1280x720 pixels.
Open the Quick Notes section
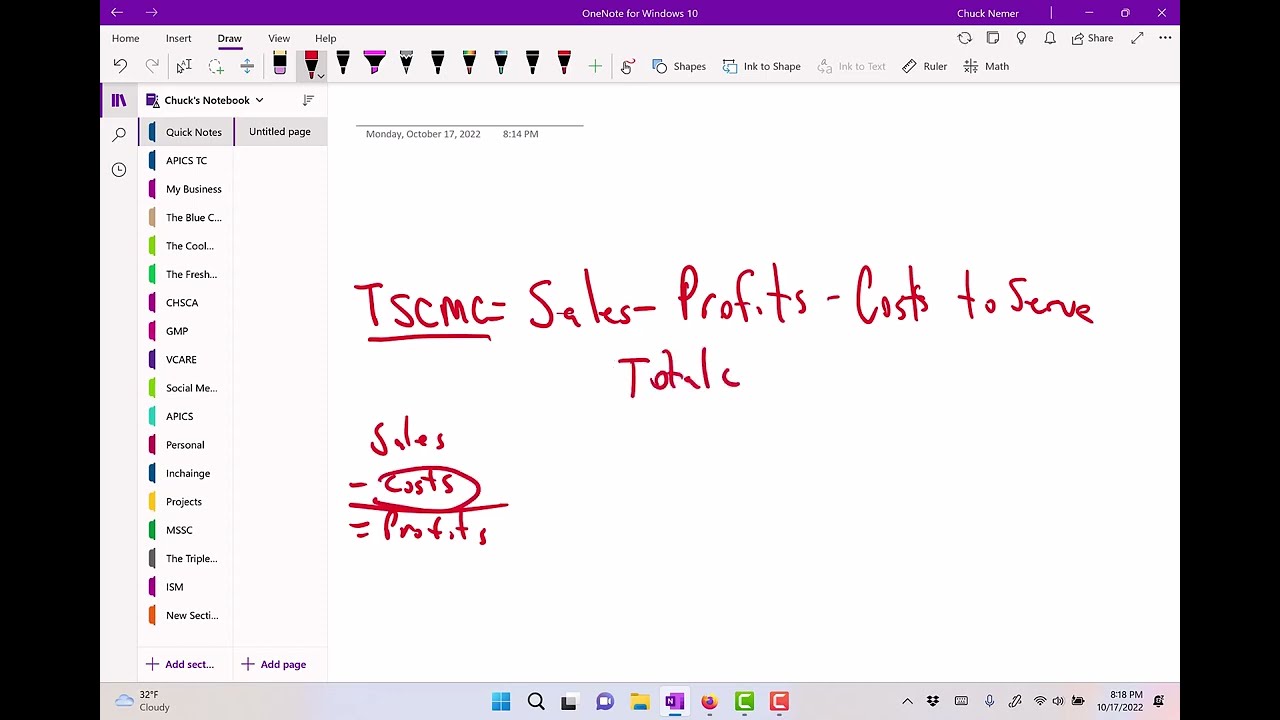click(186, 132)
